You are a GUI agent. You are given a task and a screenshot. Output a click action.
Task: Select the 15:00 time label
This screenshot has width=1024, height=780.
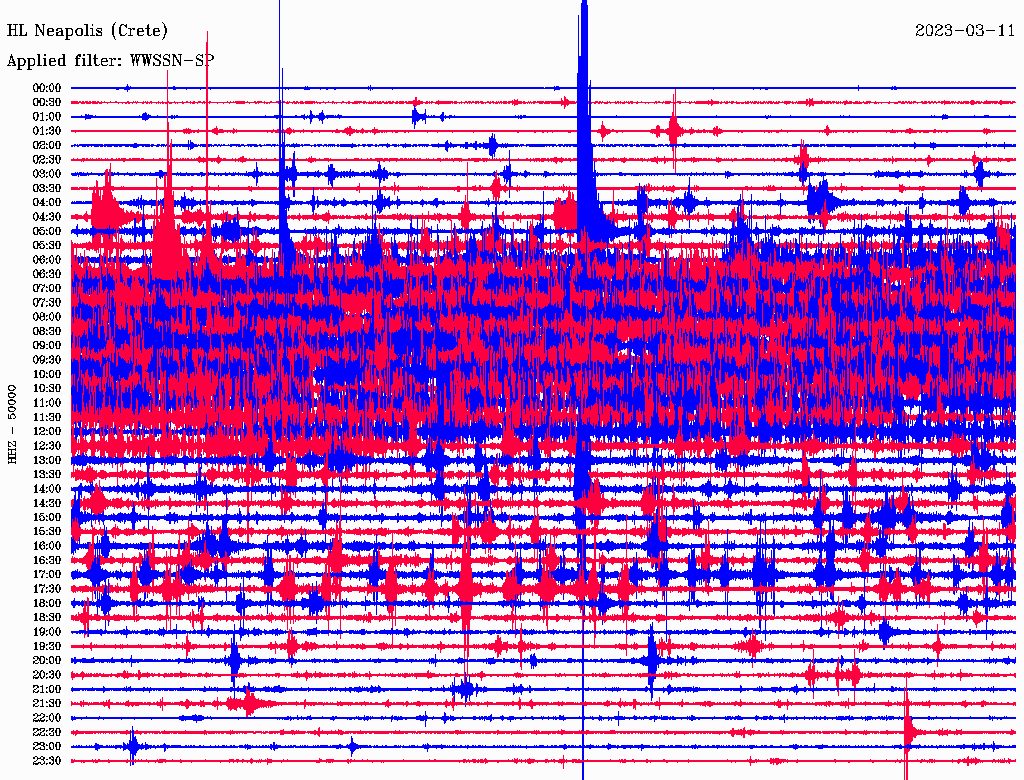(47, 517)
